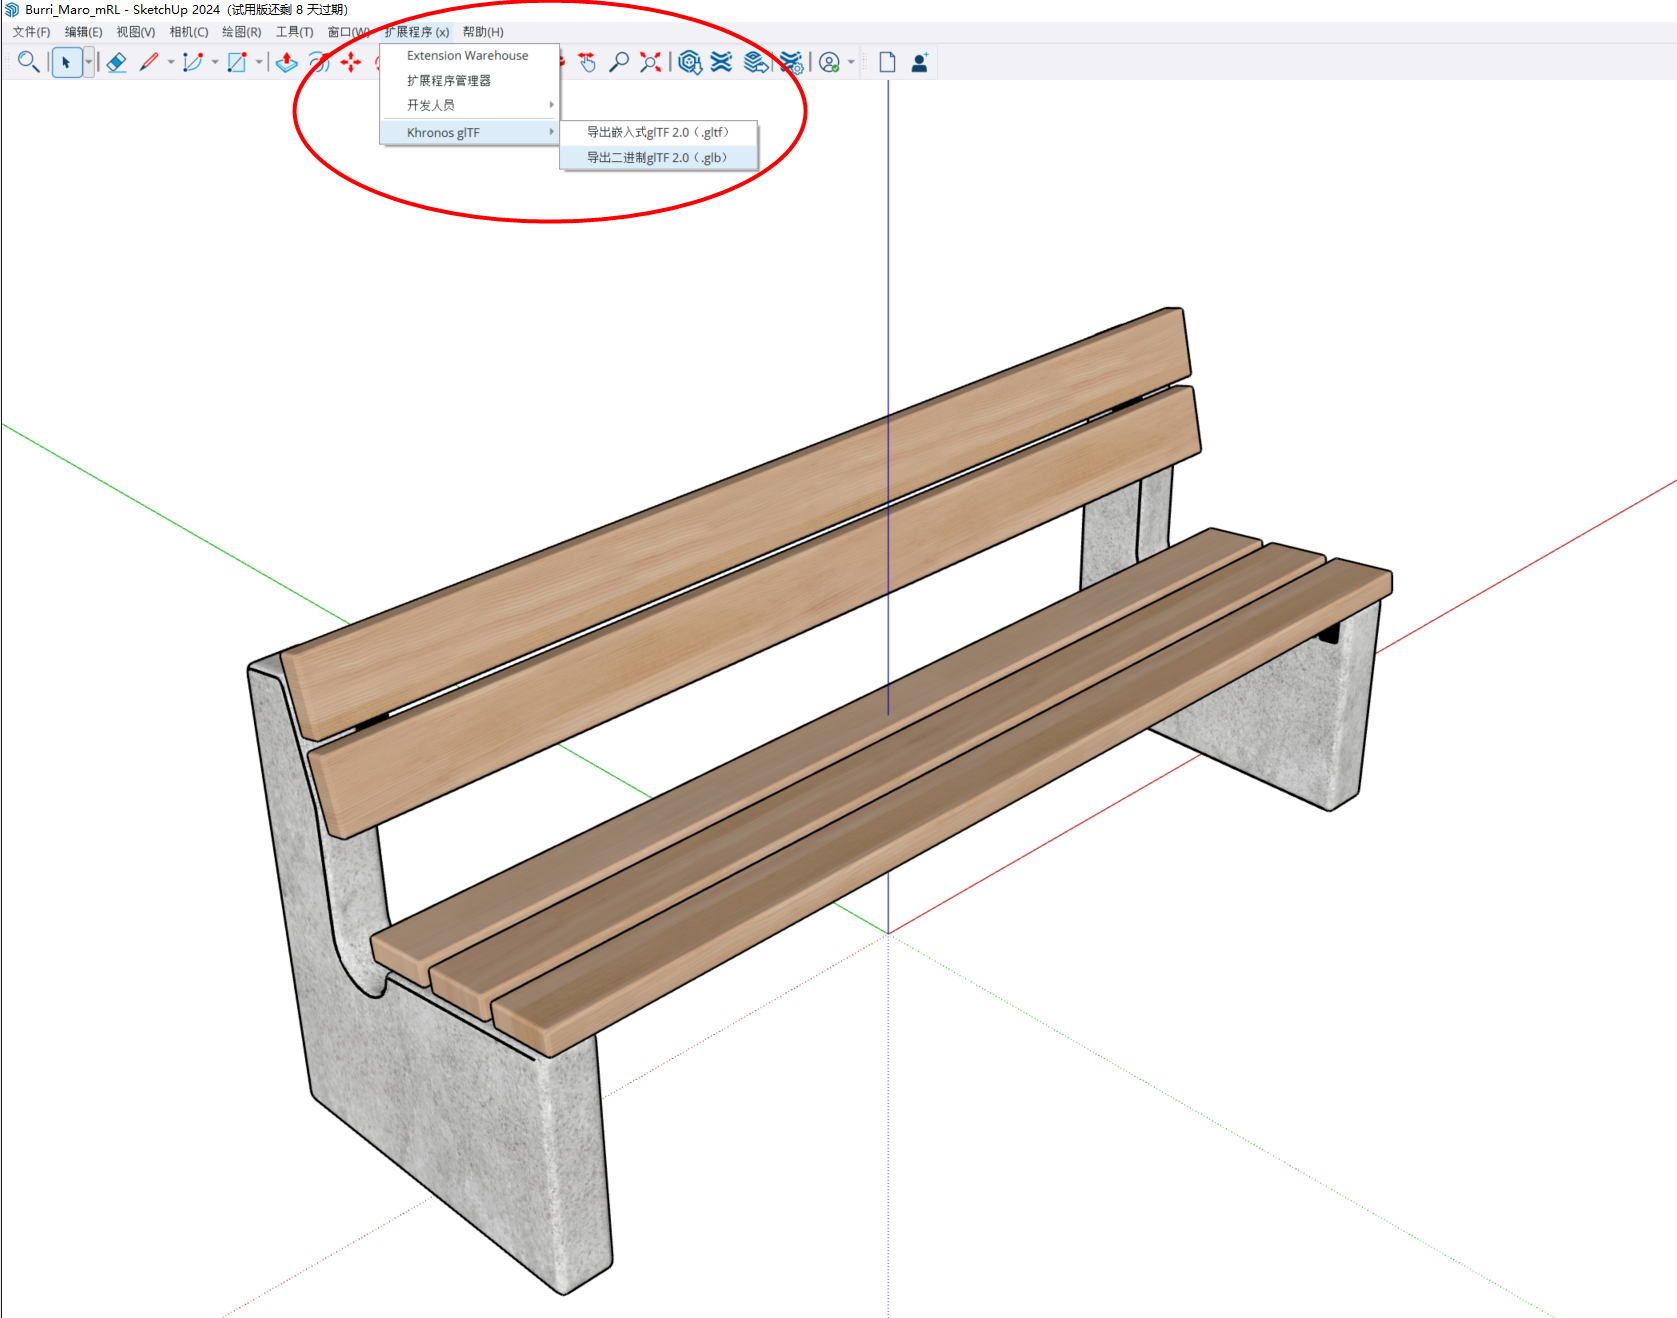The height and width of the screenshot is (1318, 1677).
Task: Open the 3D Warehouse icon
Action: pyautogui.click(x=689, y=62)
